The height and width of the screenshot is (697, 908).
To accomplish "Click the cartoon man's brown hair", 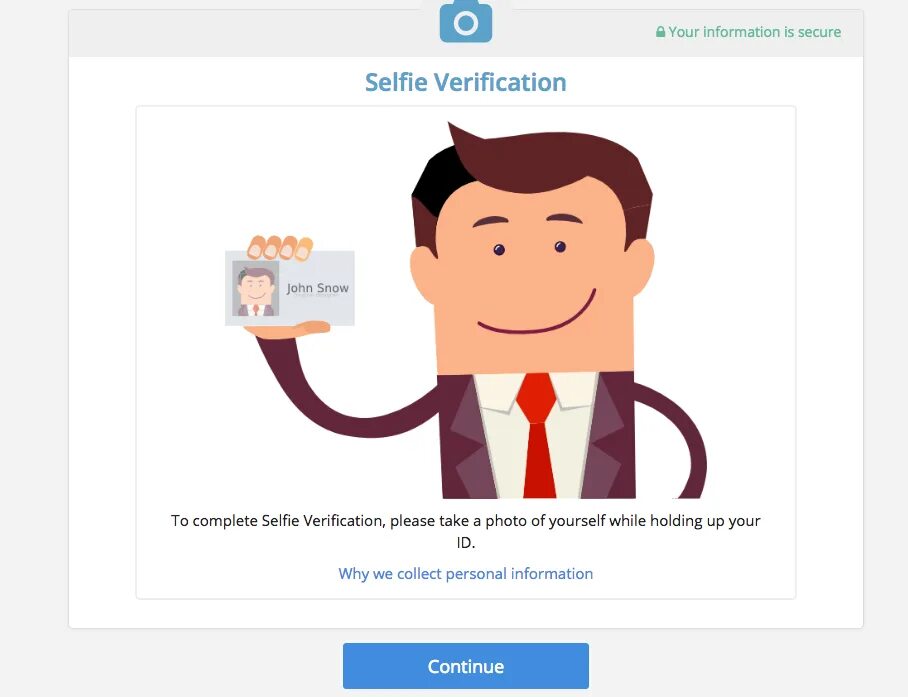I will pyautogui.click(x=539, y=168).
